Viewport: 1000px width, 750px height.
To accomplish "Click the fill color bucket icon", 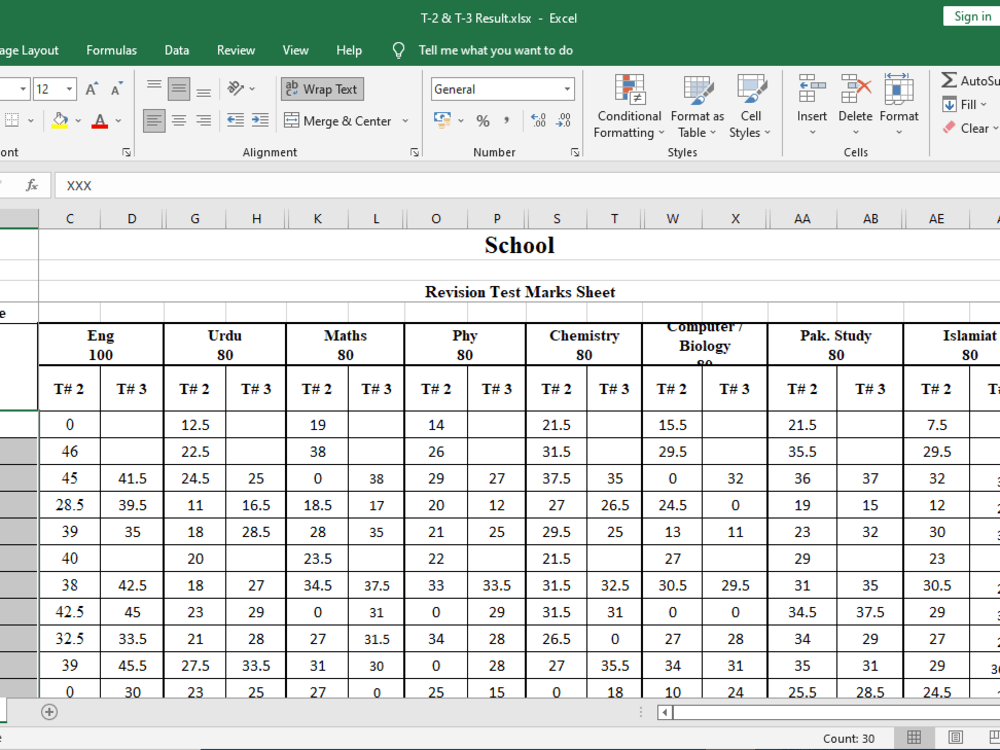I will tap(60, 120).
